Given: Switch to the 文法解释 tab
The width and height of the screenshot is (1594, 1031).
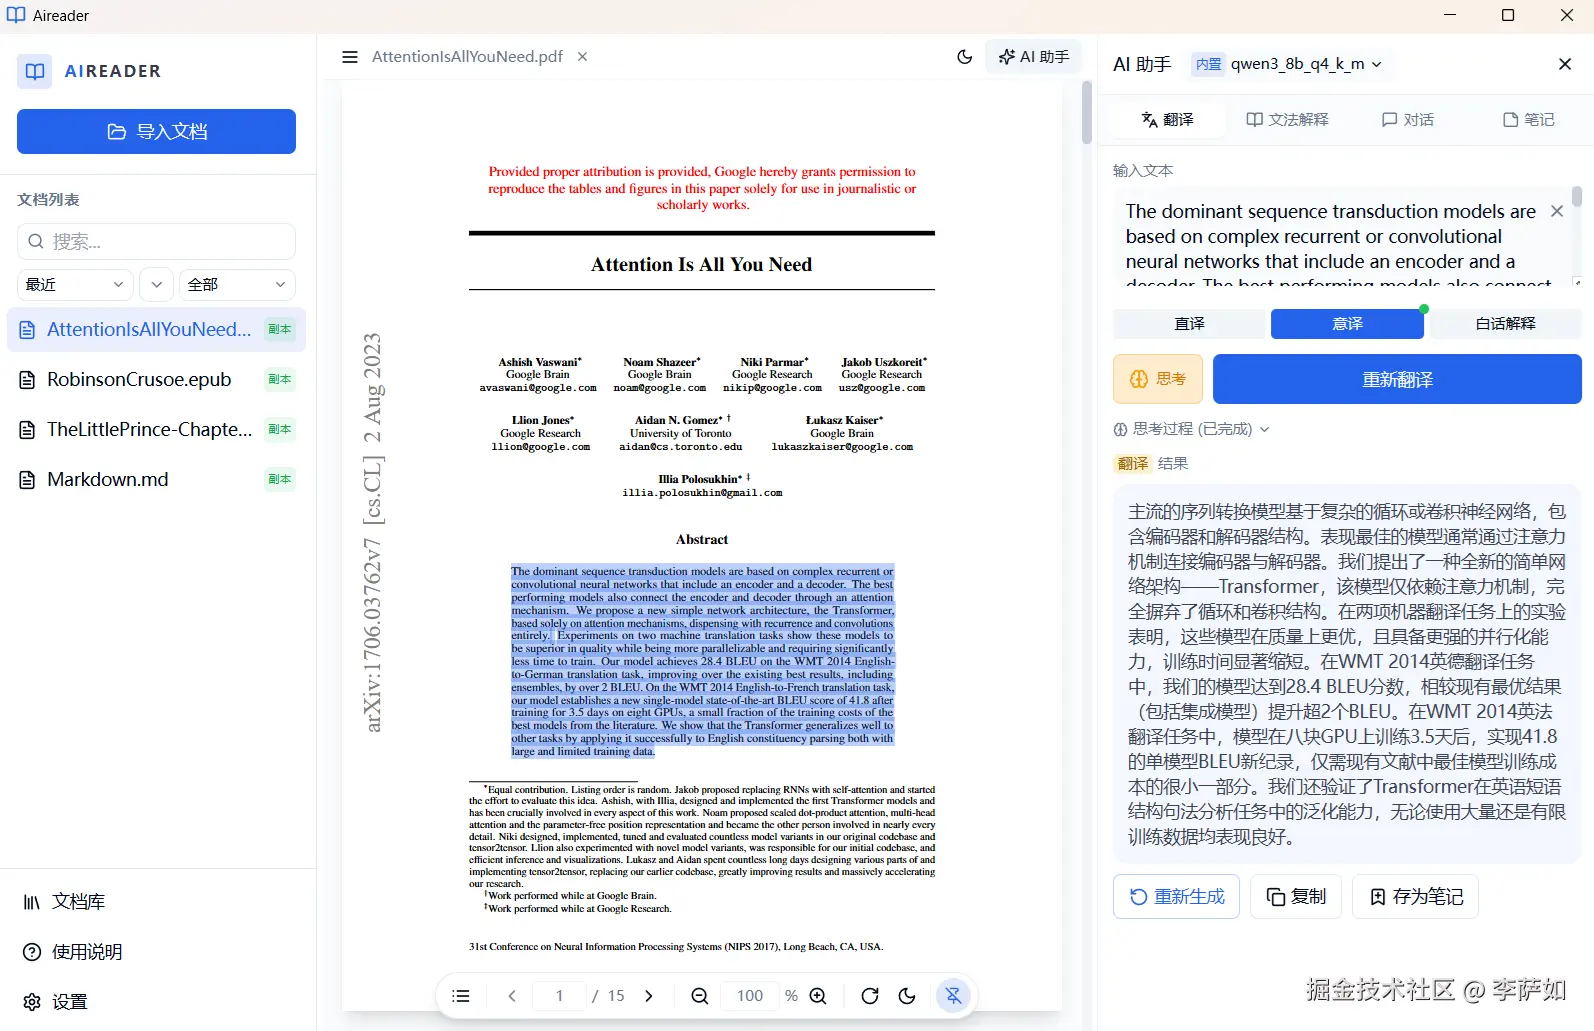Looking at the screenshot, I should point(1287,119).
